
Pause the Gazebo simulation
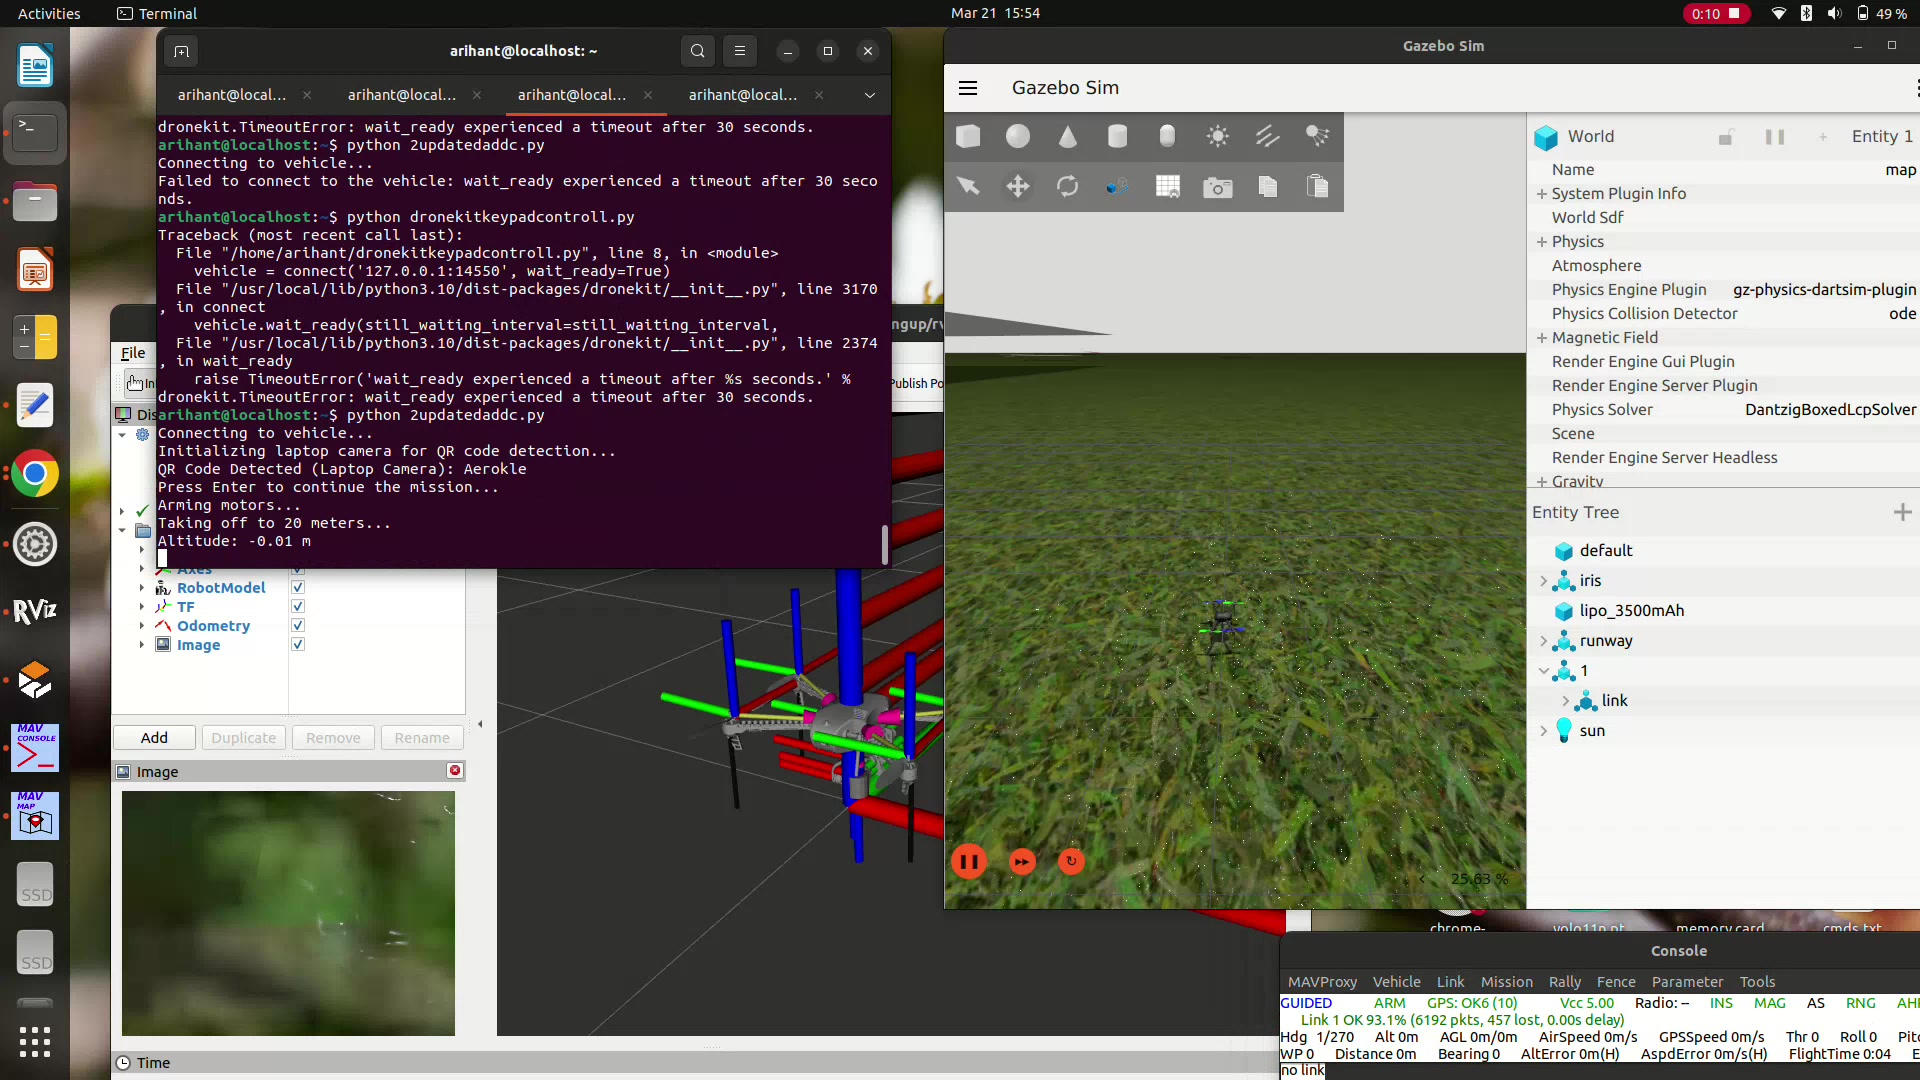pos(969,861)
